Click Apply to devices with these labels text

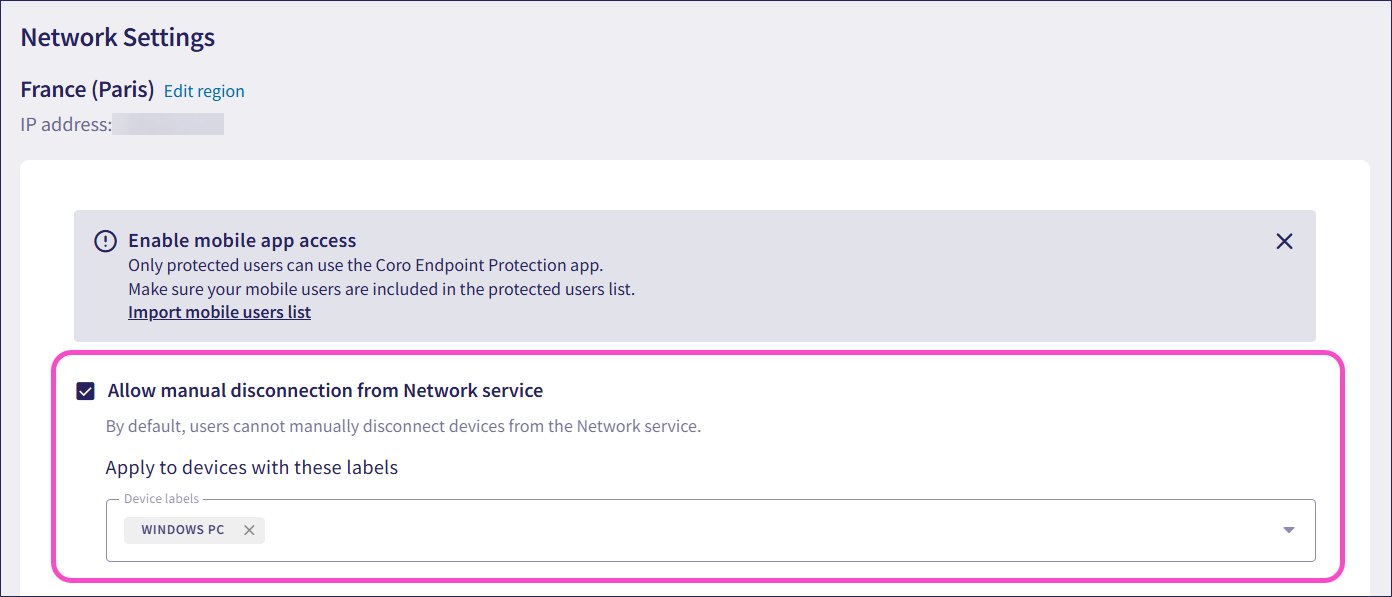(252, 467)
